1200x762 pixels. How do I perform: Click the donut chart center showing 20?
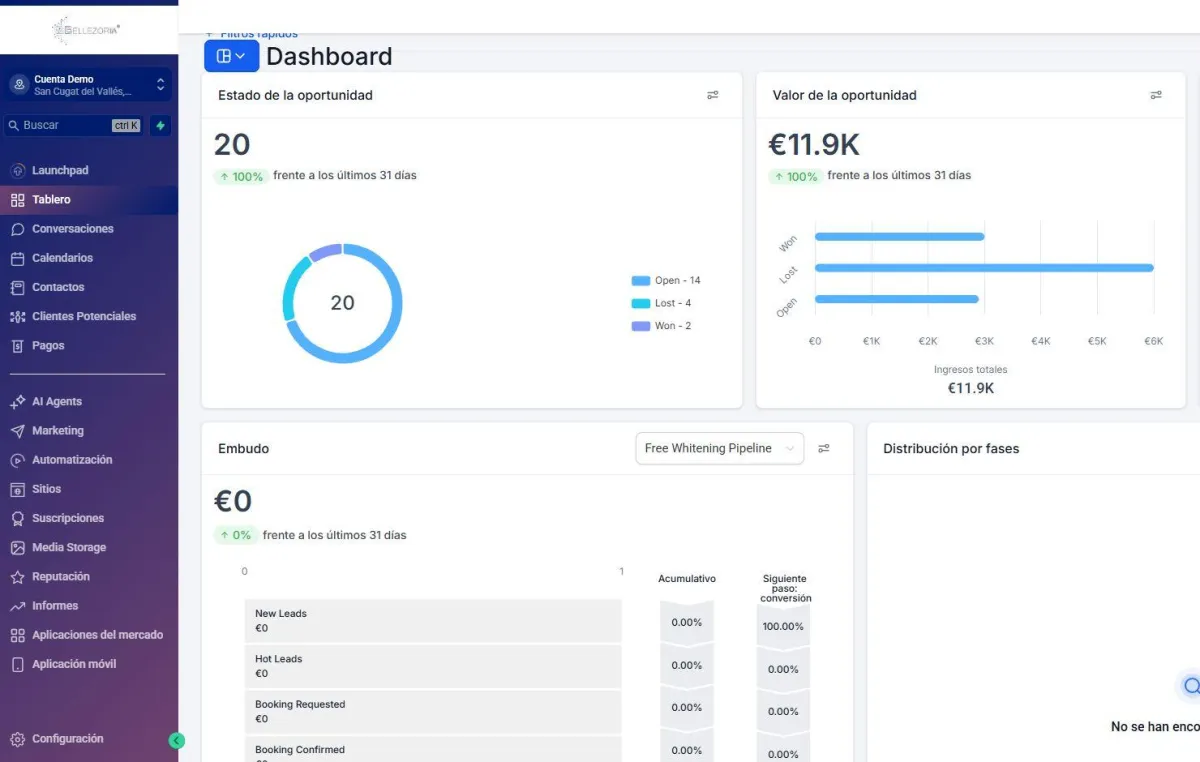point(342,303)
